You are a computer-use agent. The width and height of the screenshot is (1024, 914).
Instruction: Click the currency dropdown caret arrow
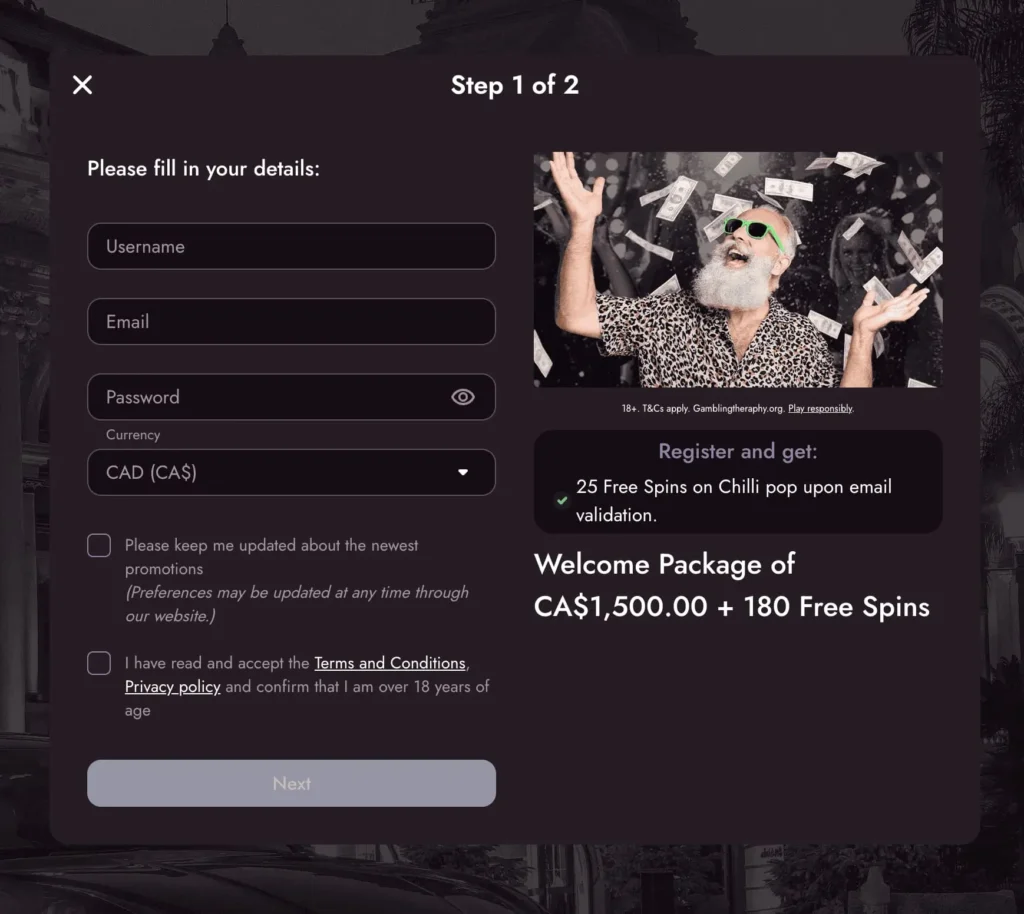463,472
